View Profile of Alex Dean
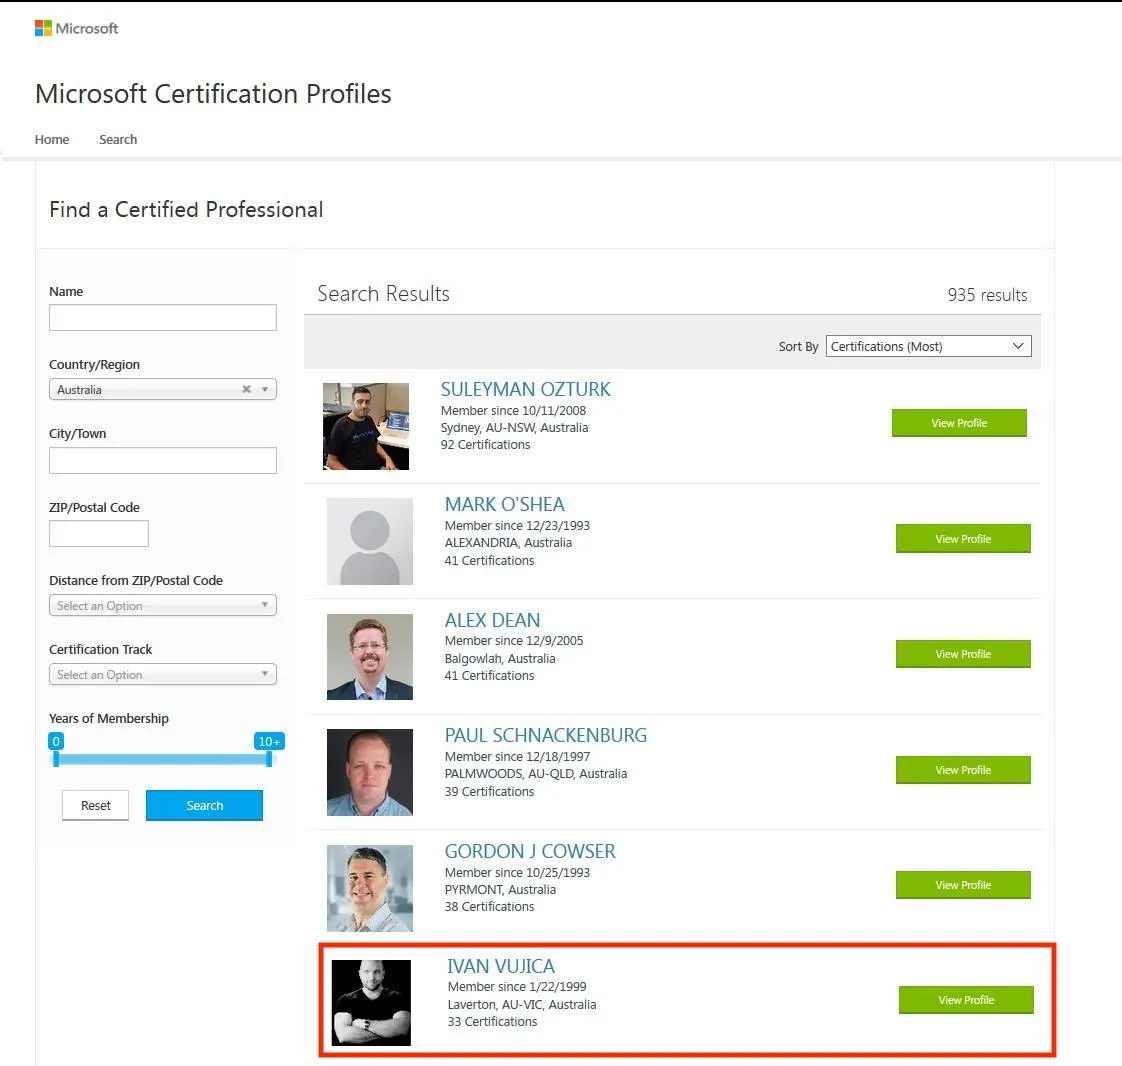This screenshot has width=1122, height=1066. (x=963, y=654)
